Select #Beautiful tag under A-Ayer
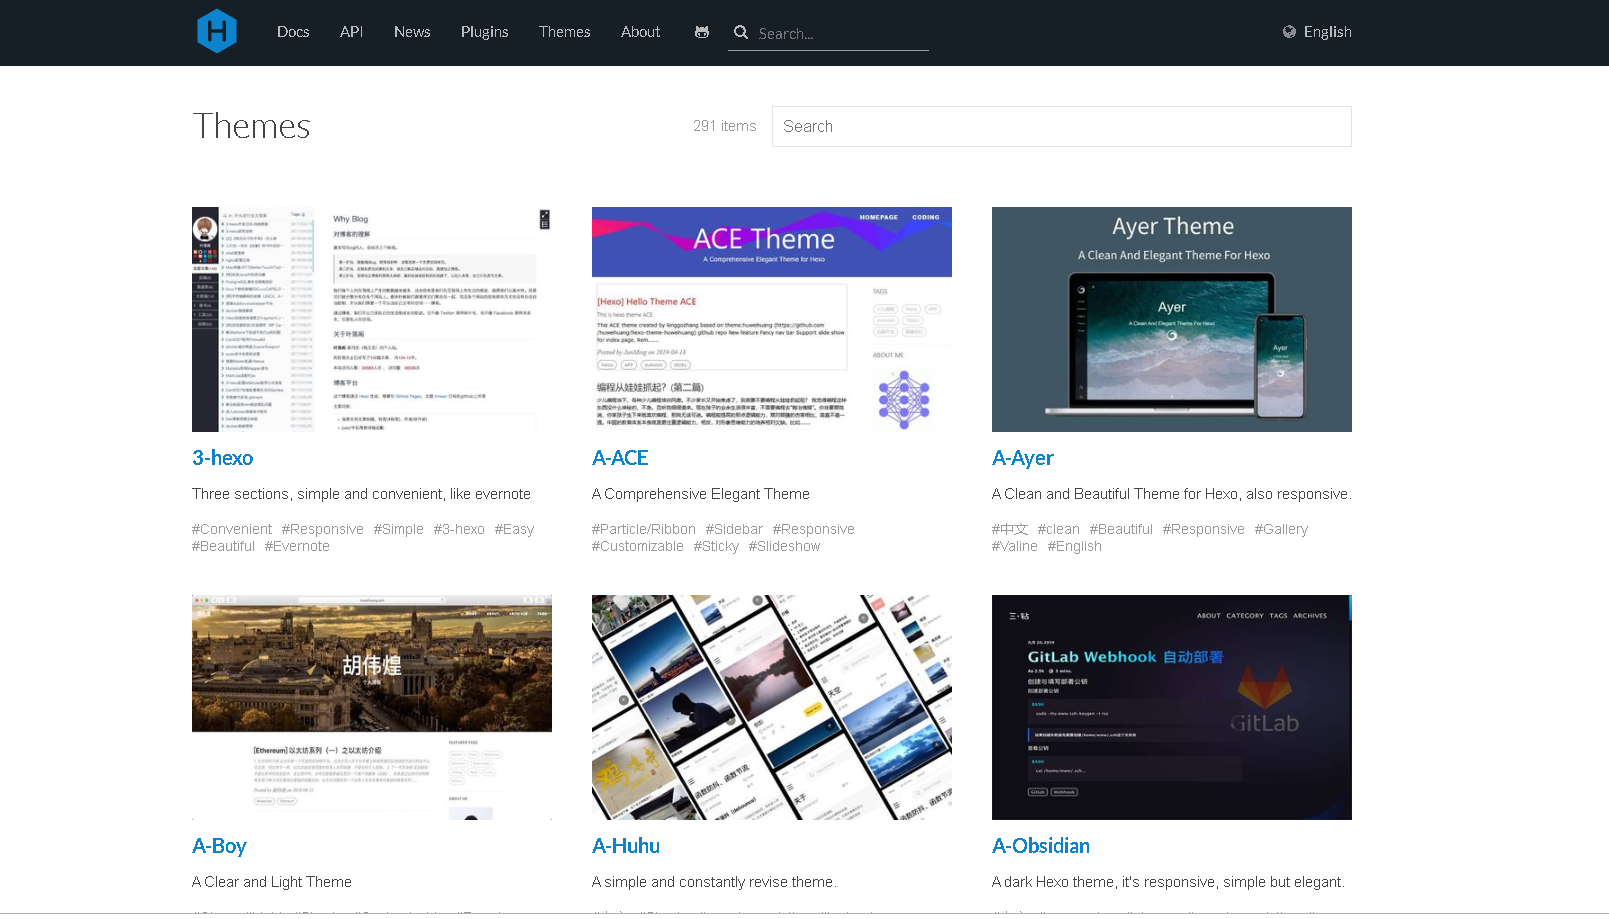Viewport: 1609px width, 919px height. coord(1122,529)
